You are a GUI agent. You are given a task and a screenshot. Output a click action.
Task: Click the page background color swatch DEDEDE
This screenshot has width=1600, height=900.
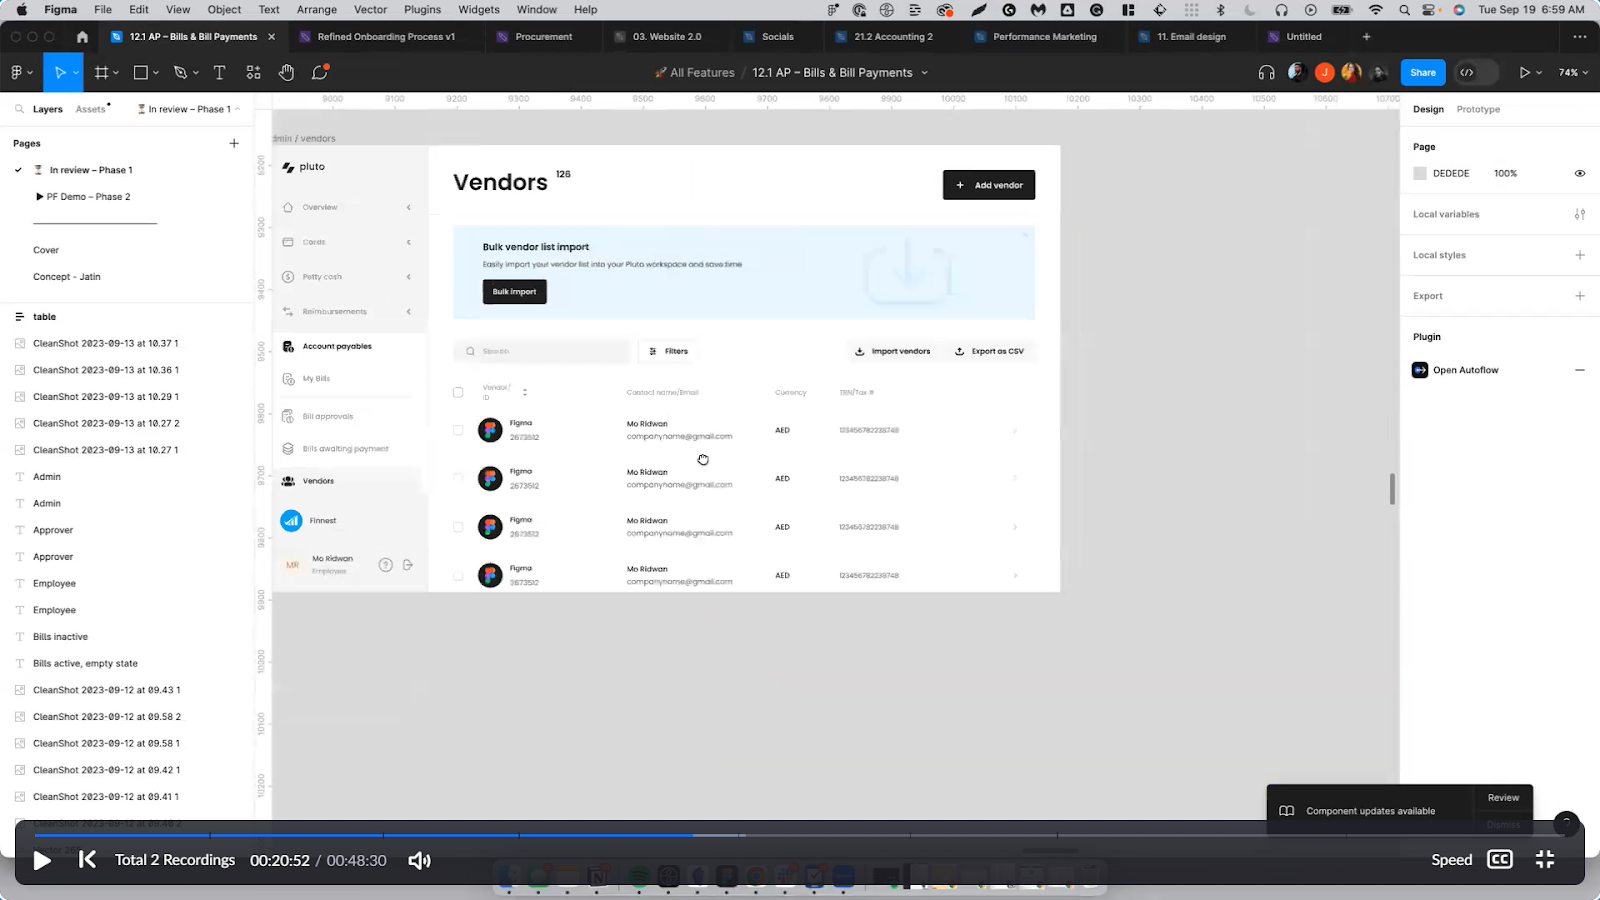pyautogui.click(x=1419, y=173)
